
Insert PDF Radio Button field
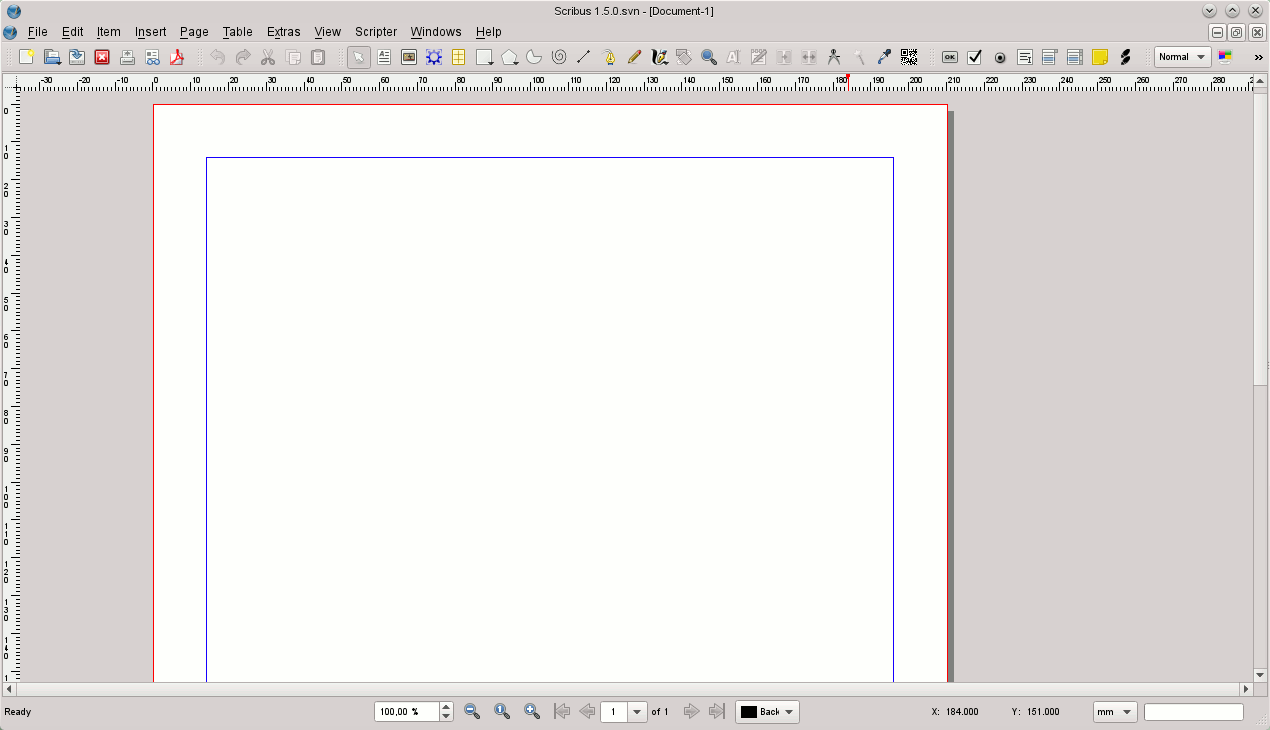[x=1000, y=57]
